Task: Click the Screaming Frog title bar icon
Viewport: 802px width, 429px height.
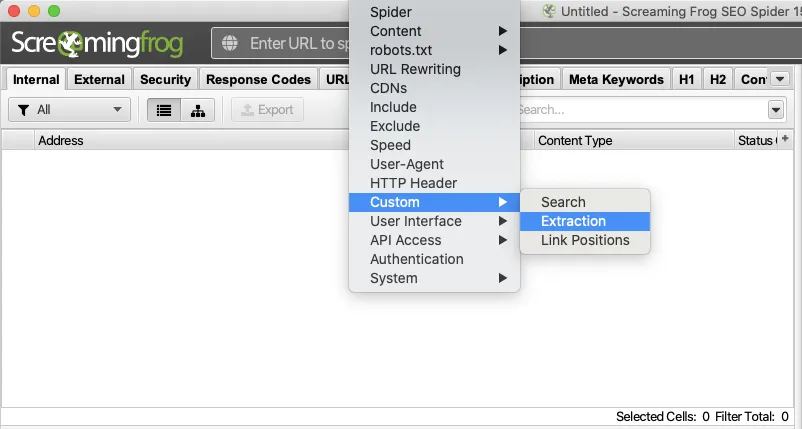Action: point(549,11)
